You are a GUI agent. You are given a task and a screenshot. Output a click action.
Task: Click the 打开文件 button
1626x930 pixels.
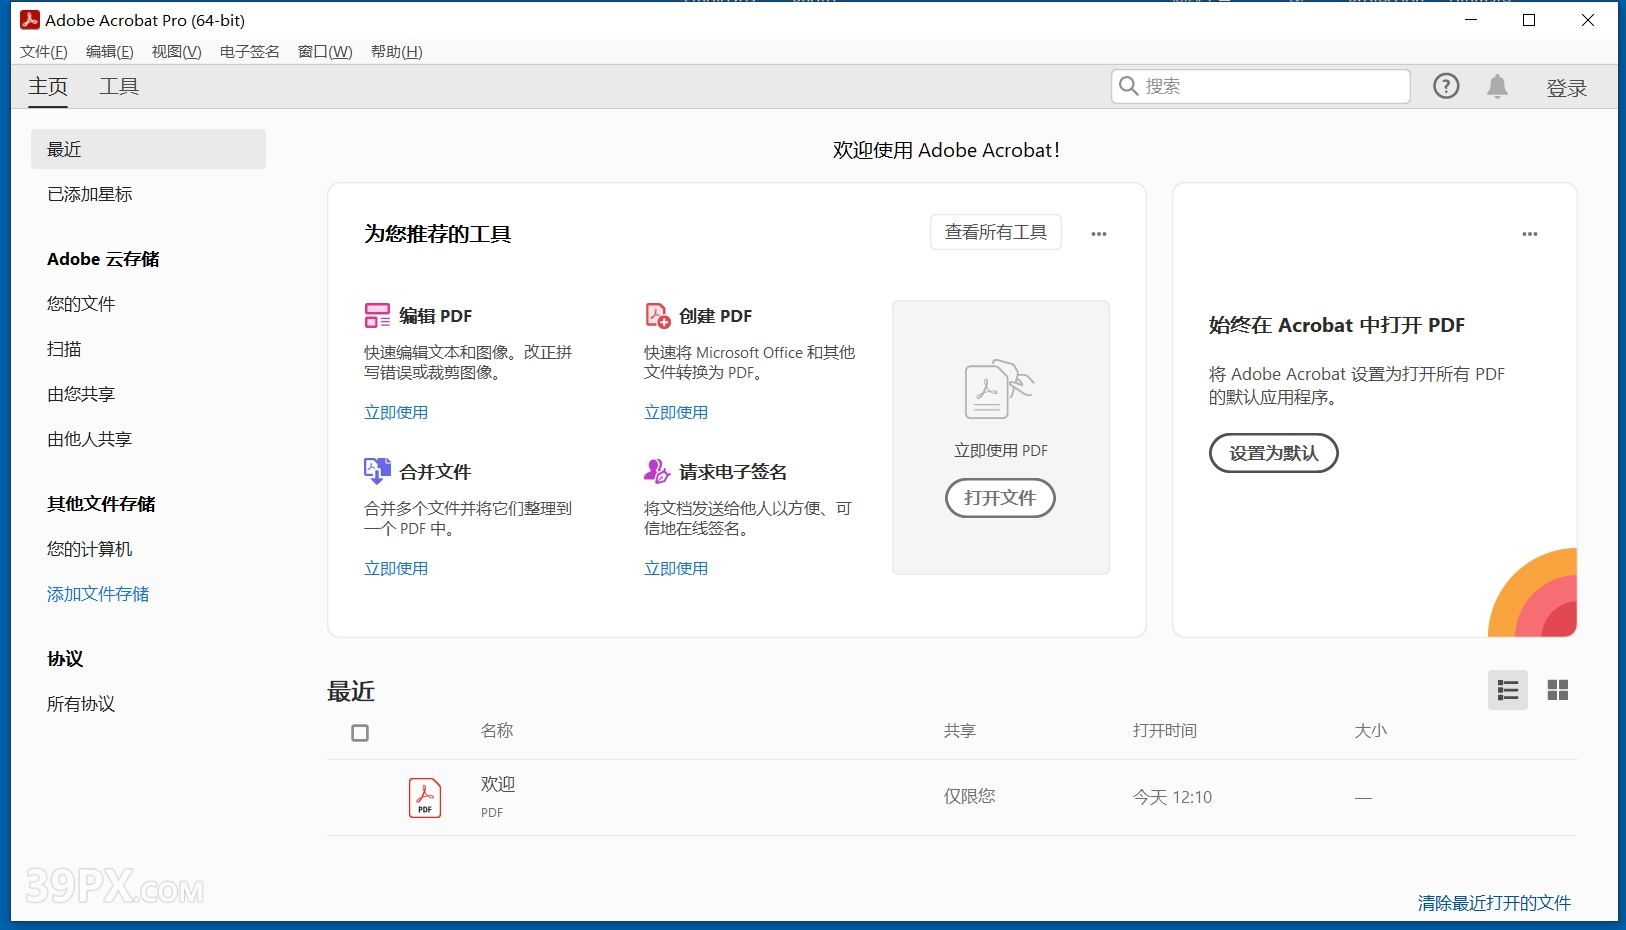1000,498
